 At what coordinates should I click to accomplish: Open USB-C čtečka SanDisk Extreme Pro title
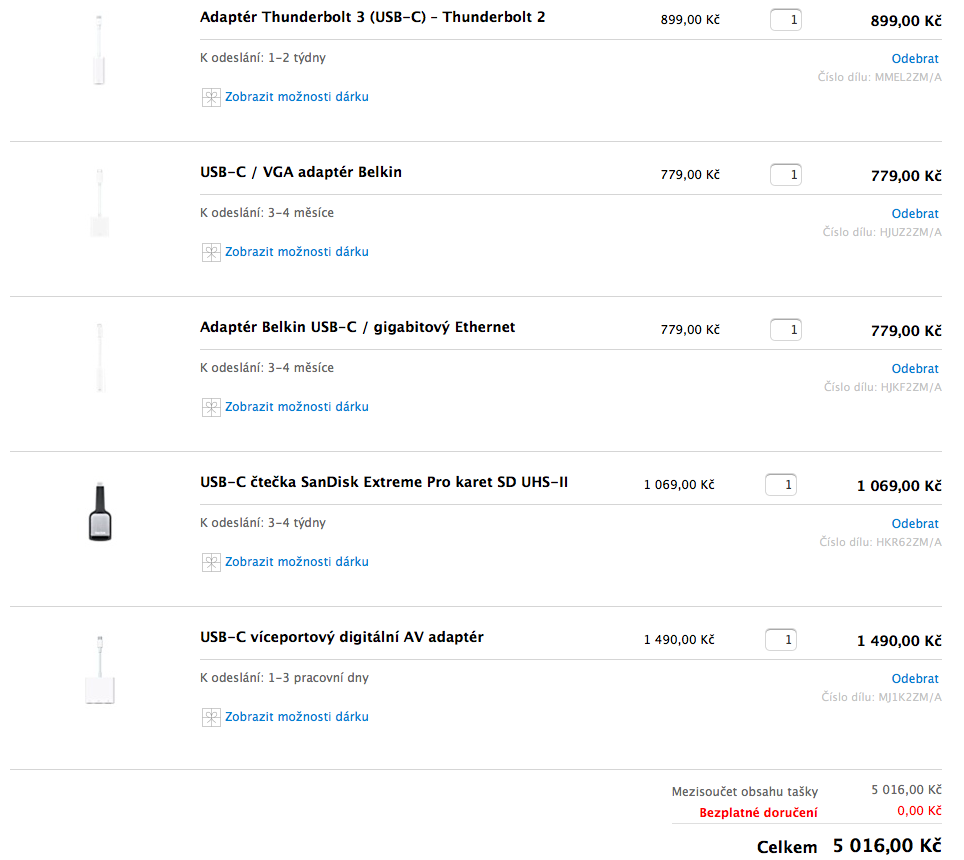click(x=384, y=482)
